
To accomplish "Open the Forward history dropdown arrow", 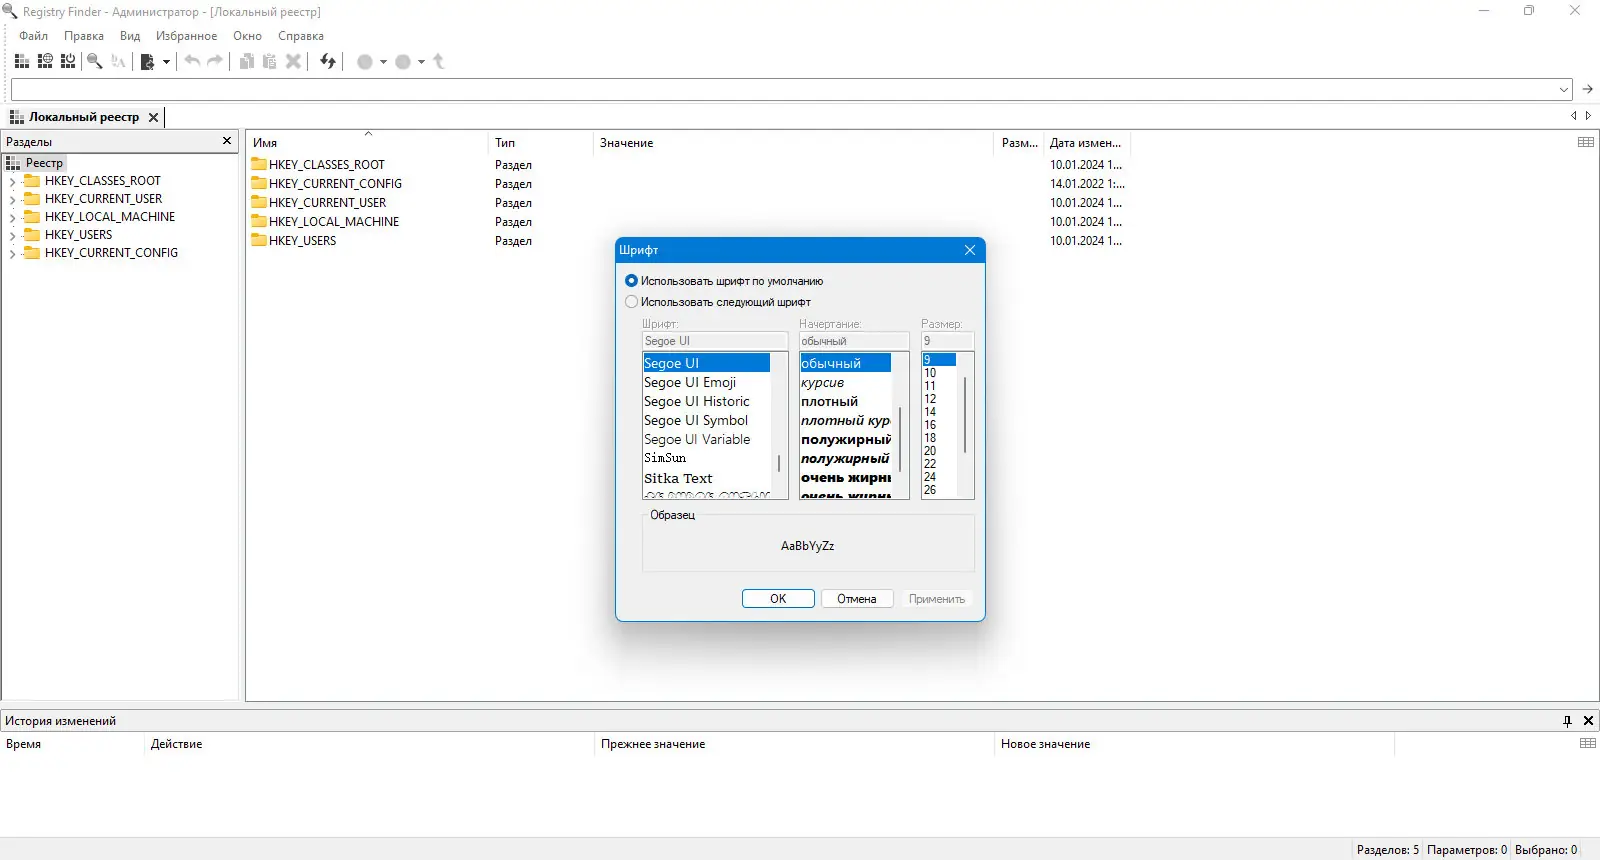I will coord(421,62).
